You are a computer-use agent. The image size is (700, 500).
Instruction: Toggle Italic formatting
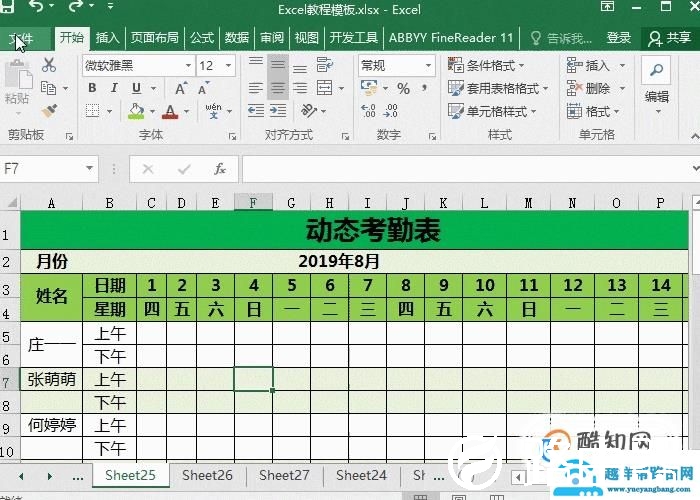click(x=114, y=88)
